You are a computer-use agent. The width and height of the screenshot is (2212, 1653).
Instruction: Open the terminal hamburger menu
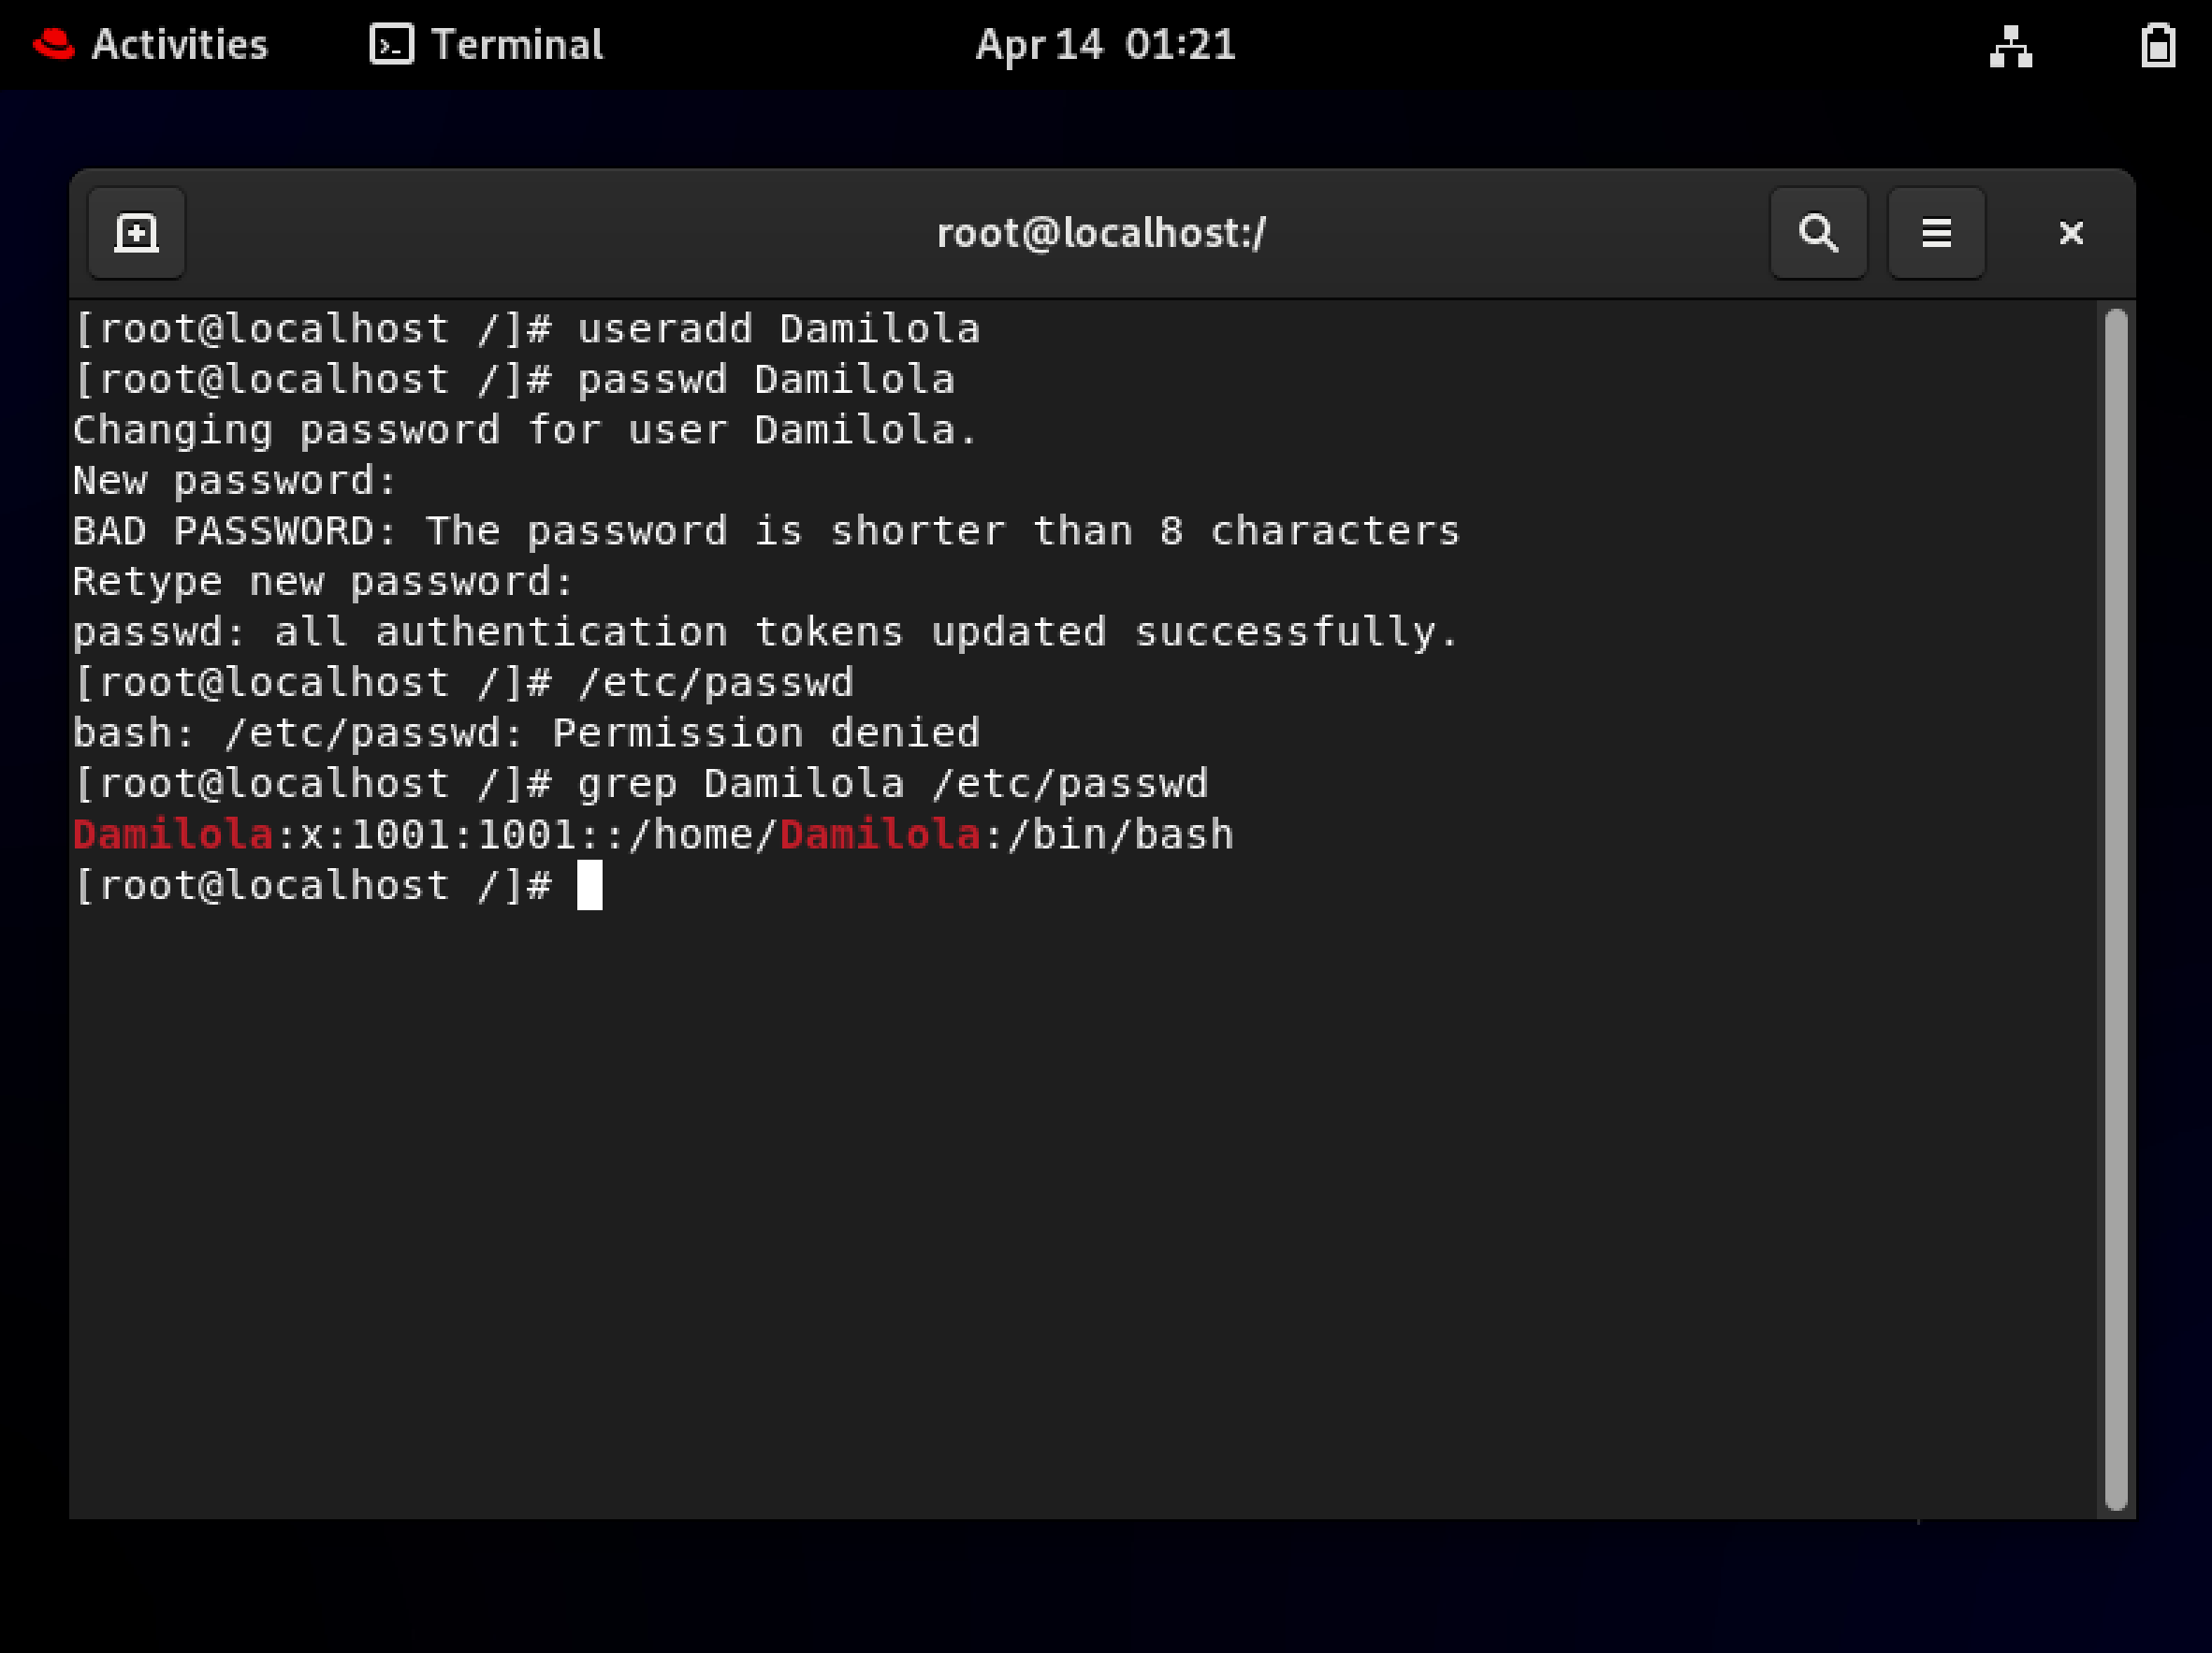pyautogui.click(x=1935, y=233)
